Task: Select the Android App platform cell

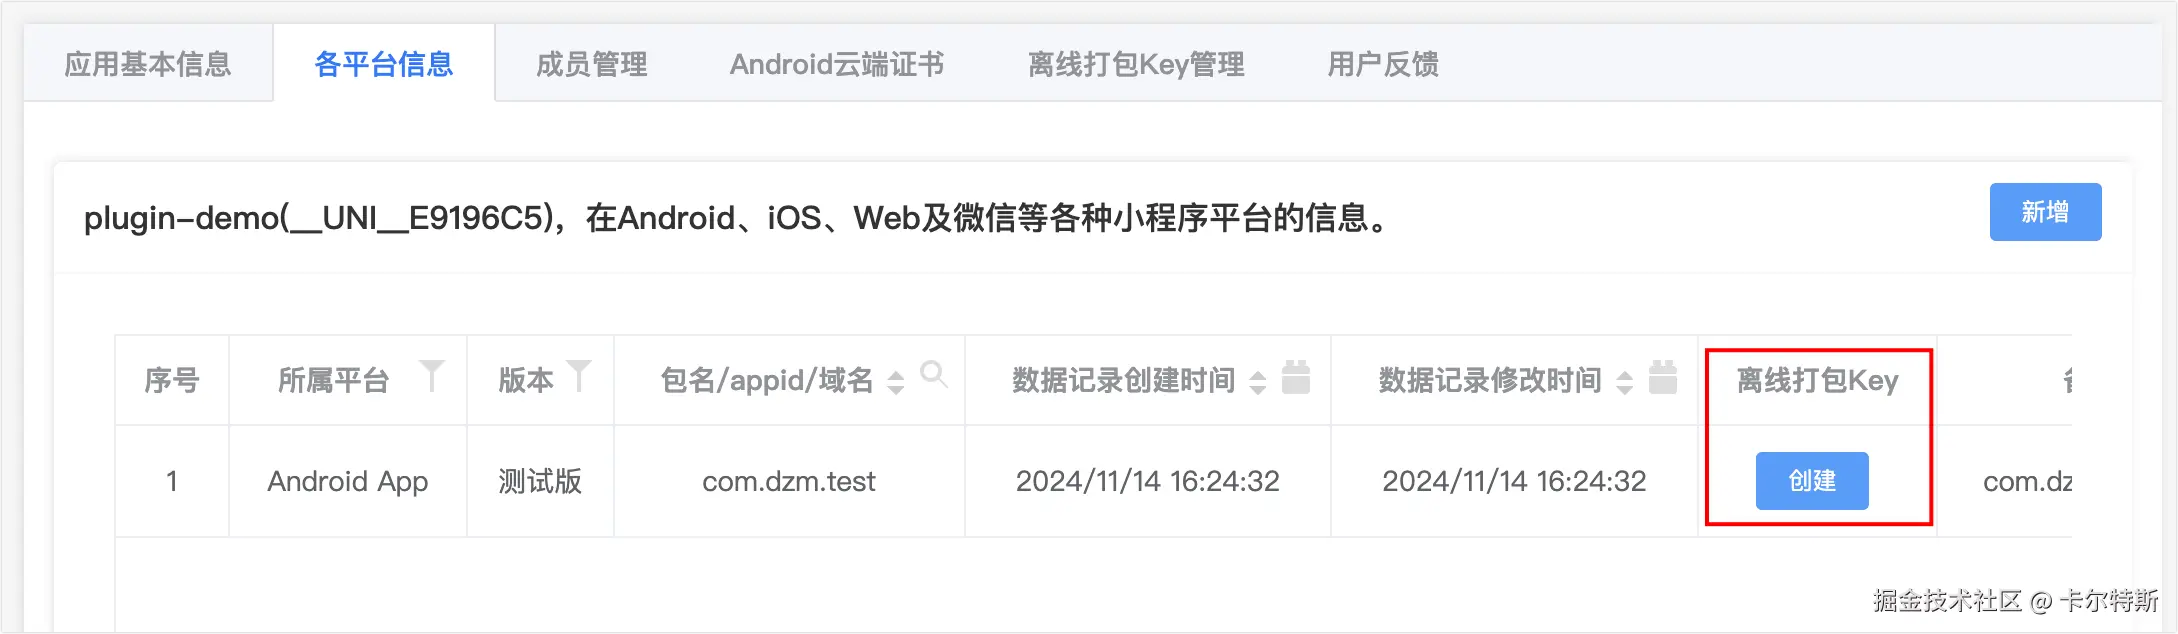Action: (347, 482)
